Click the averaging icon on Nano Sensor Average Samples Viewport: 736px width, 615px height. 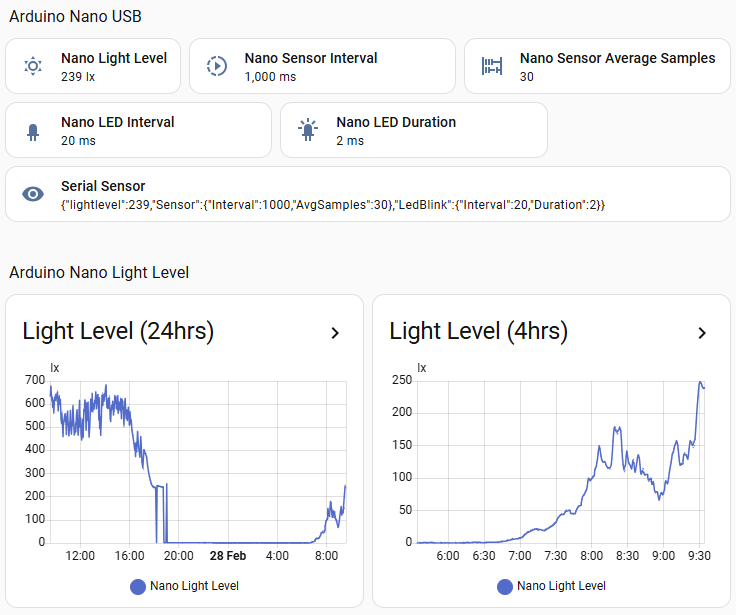point(492,66)
